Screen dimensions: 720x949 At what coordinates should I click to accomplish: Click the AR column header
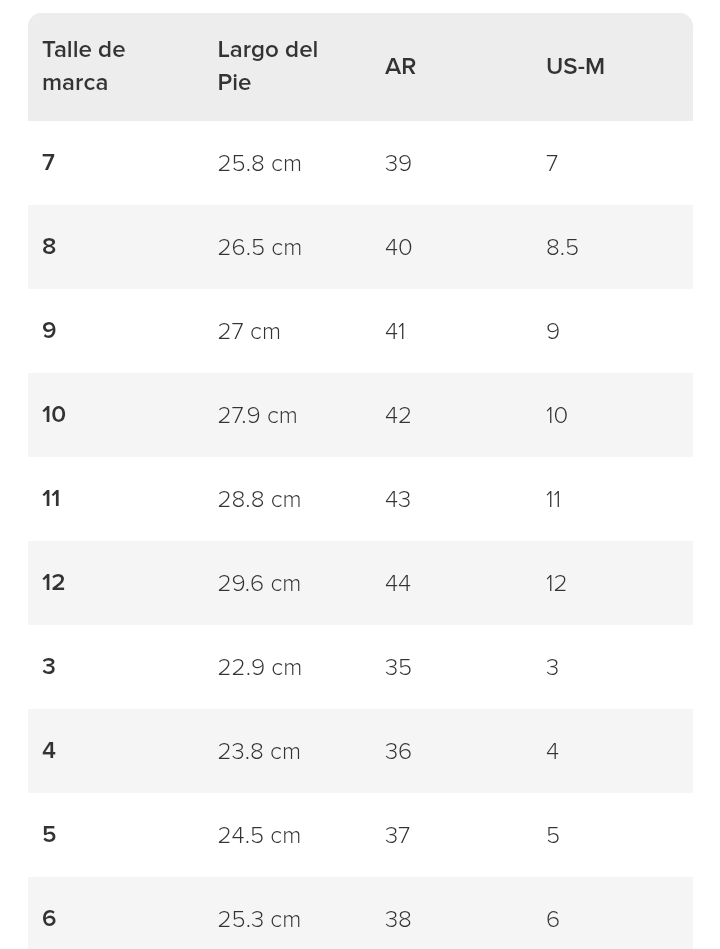pos(400,66)
